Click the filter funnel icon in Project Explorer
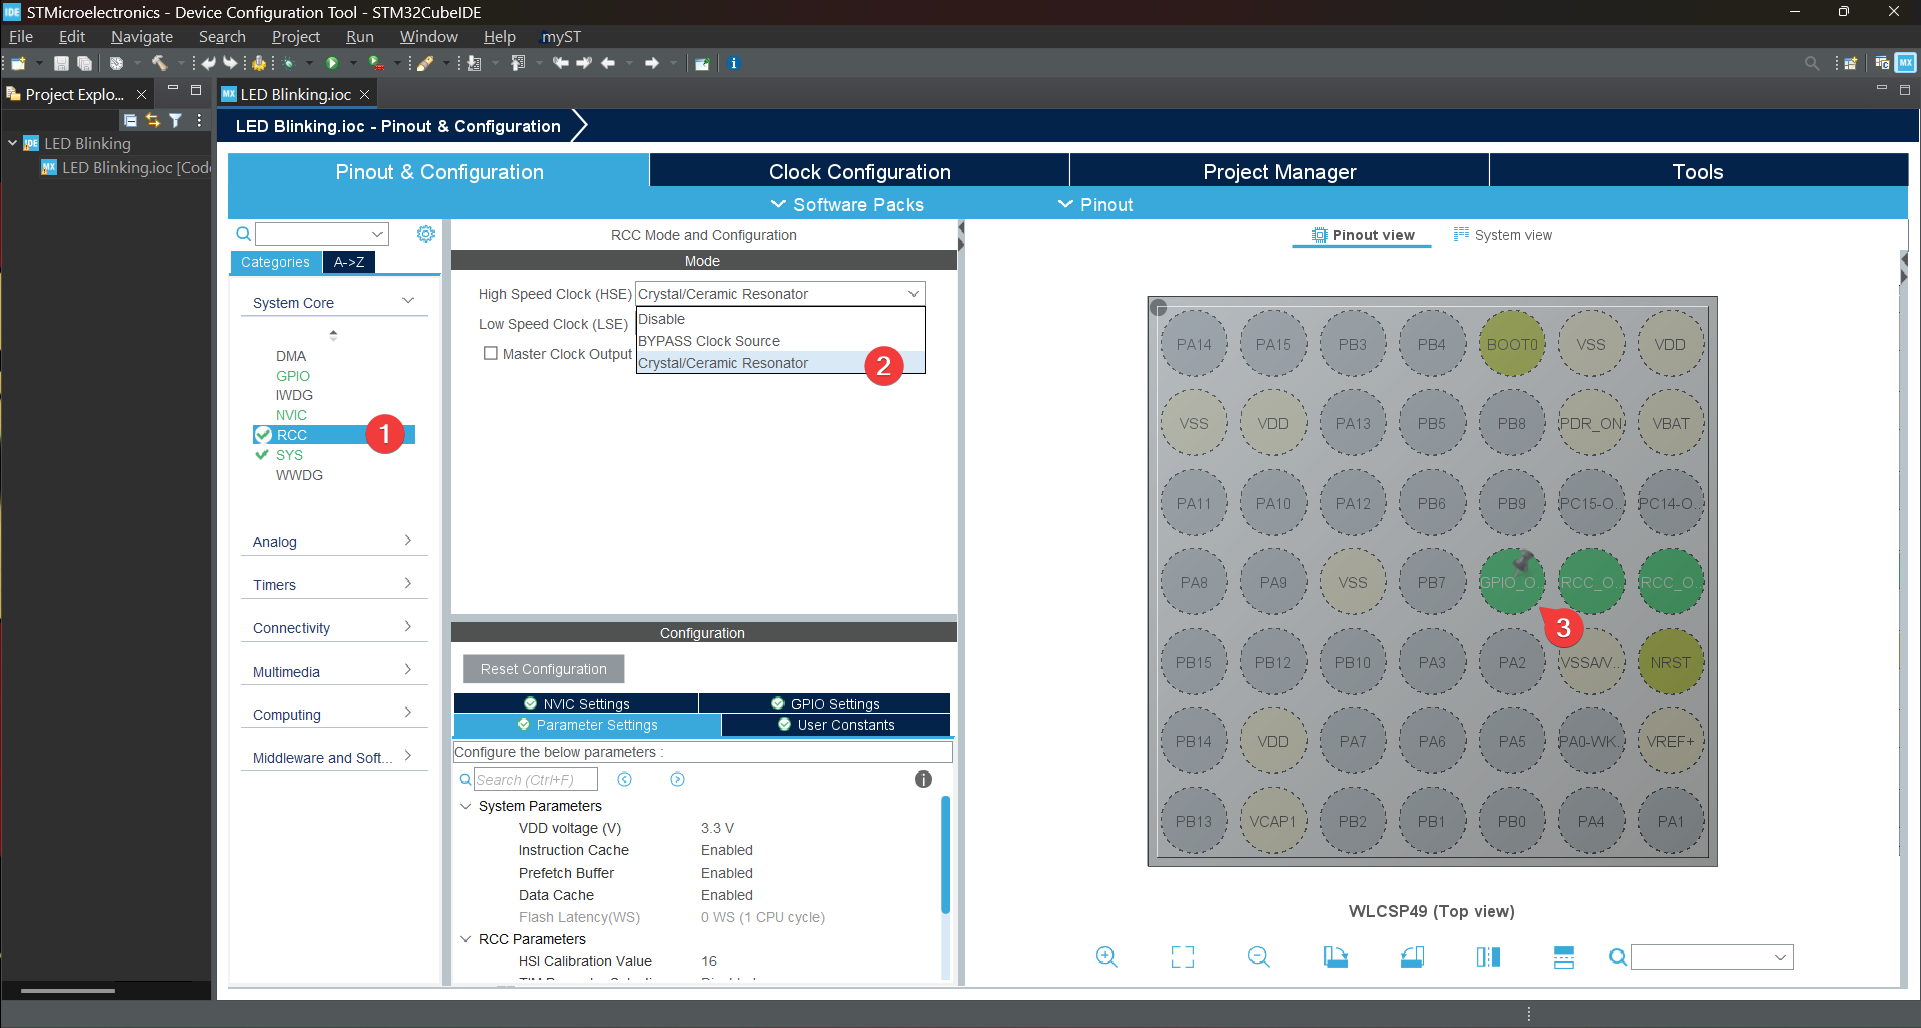 175,120
